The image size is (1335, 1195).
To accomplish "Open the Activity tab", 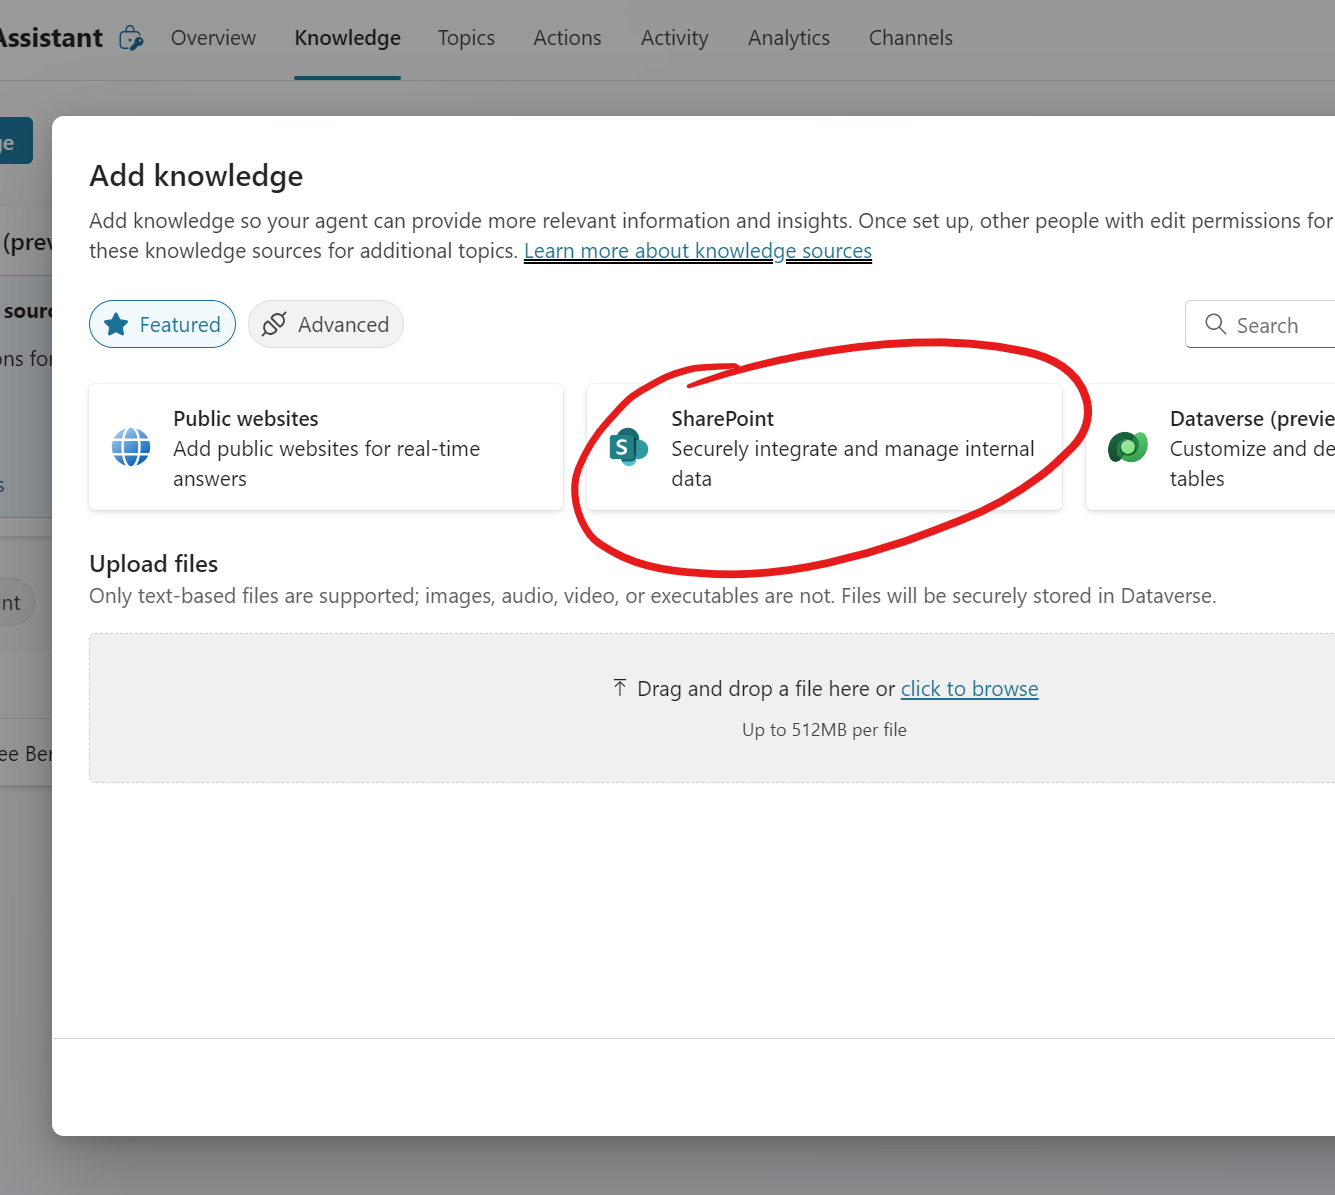I will (x=674, y=38).
